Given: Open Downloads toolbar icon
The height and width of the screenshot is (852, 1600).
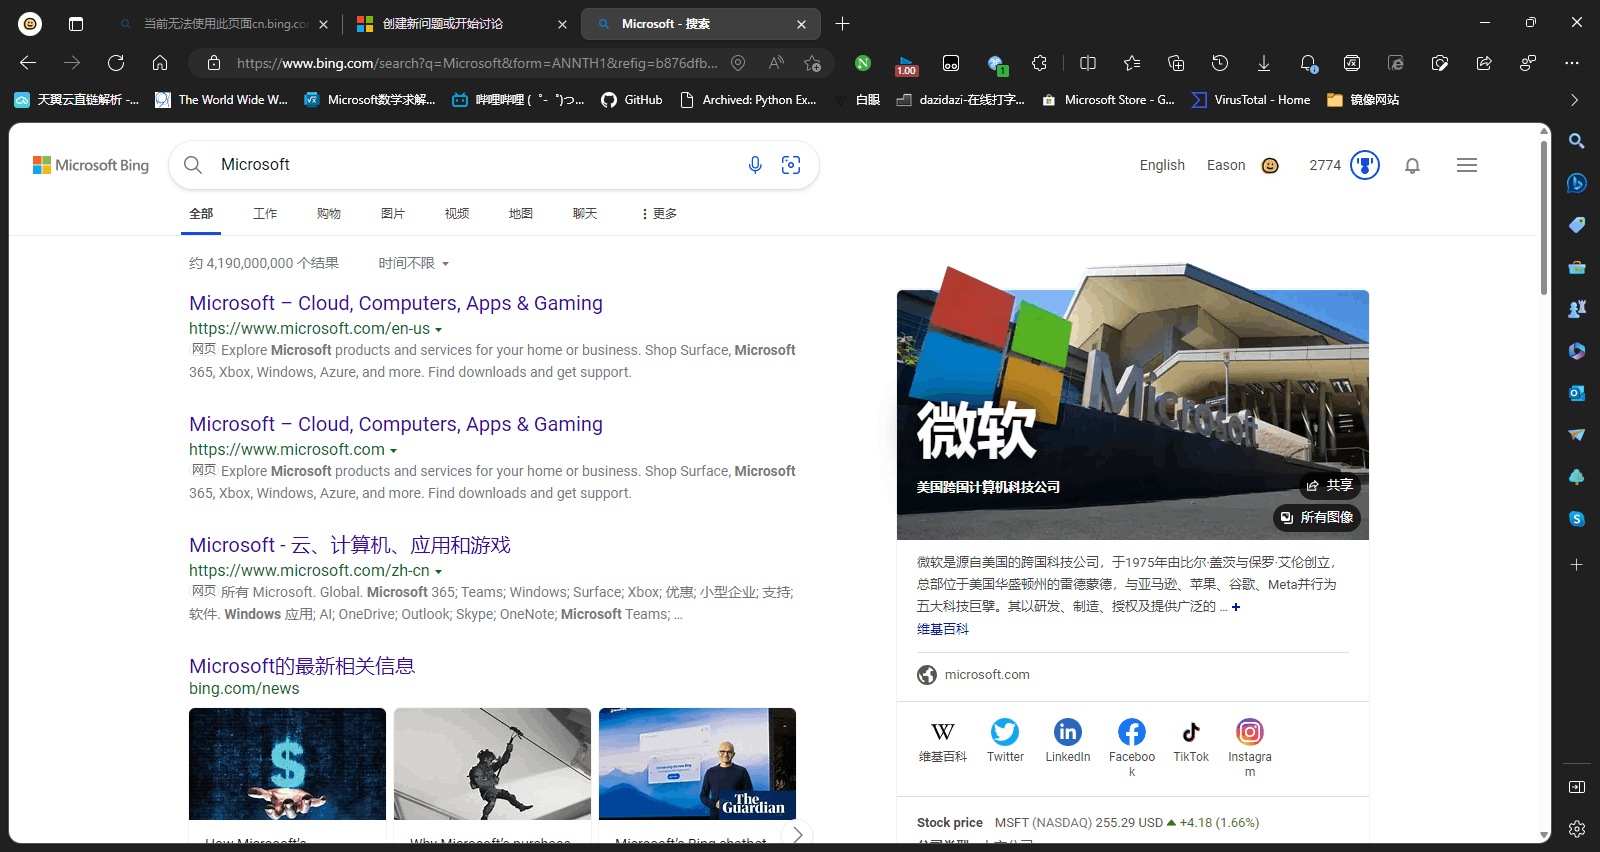Looking at the screenshot, I should click(1264, 63).
